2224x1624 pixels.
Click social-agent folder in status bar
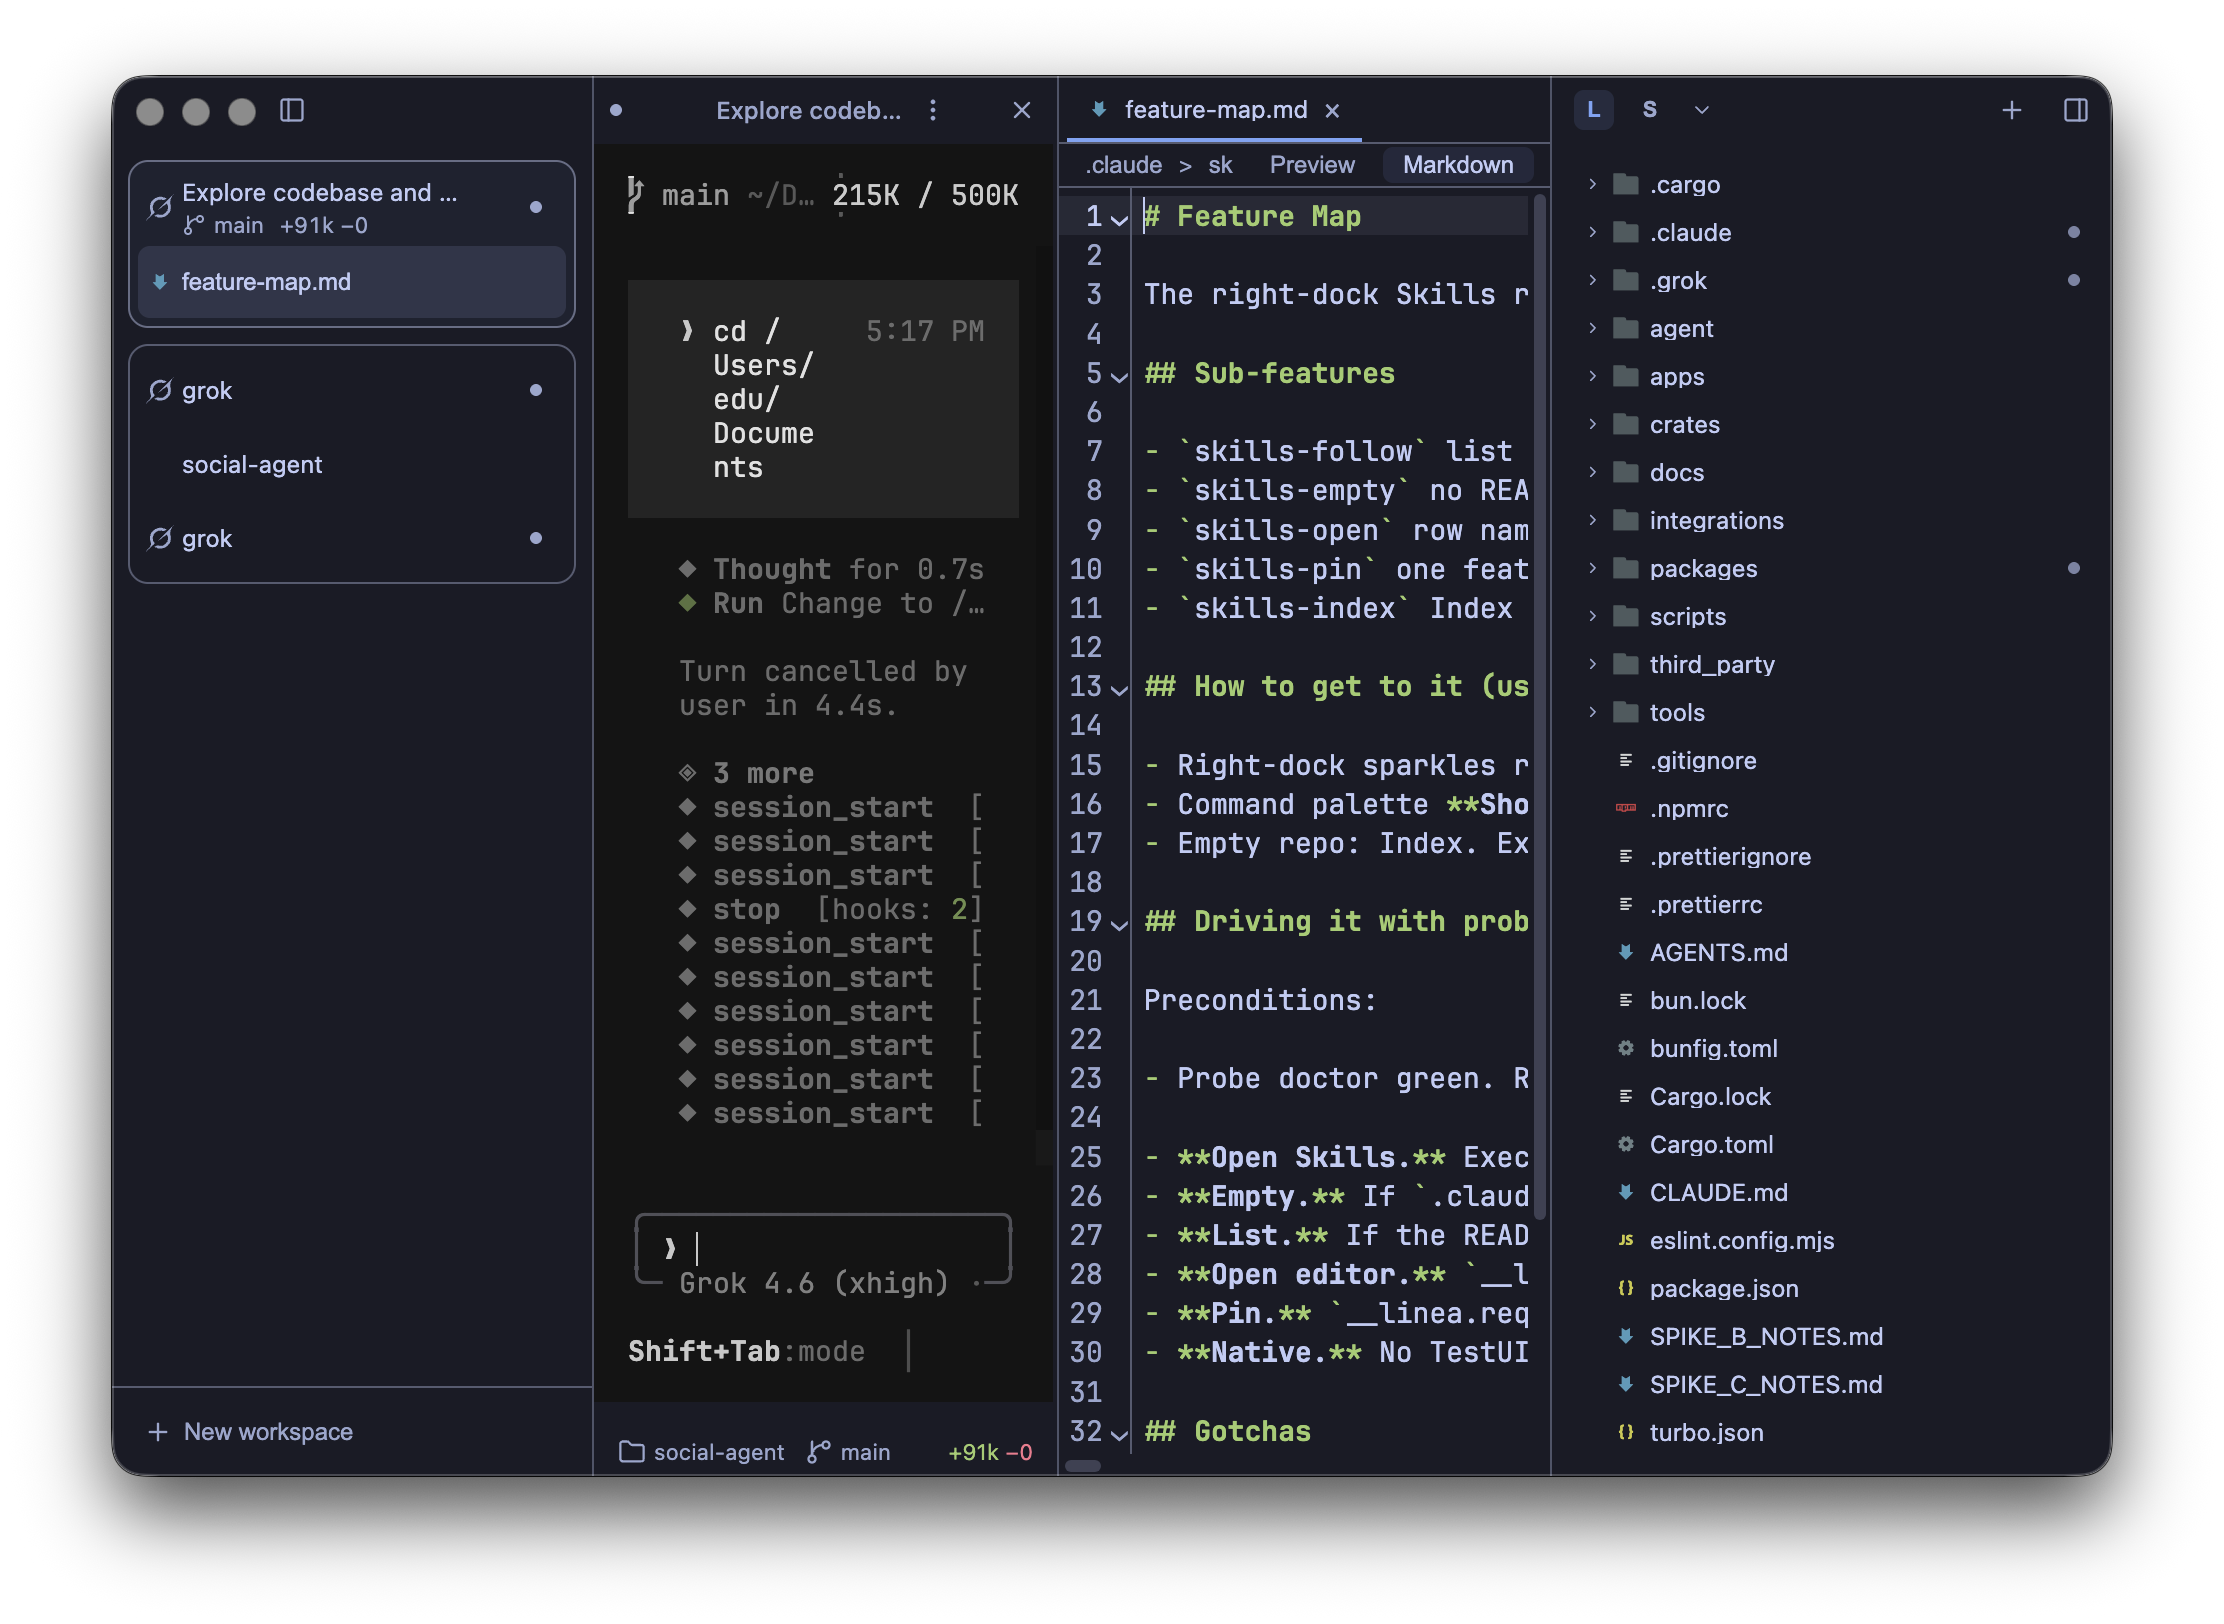pyautogui.click(x=702, y=1452)
